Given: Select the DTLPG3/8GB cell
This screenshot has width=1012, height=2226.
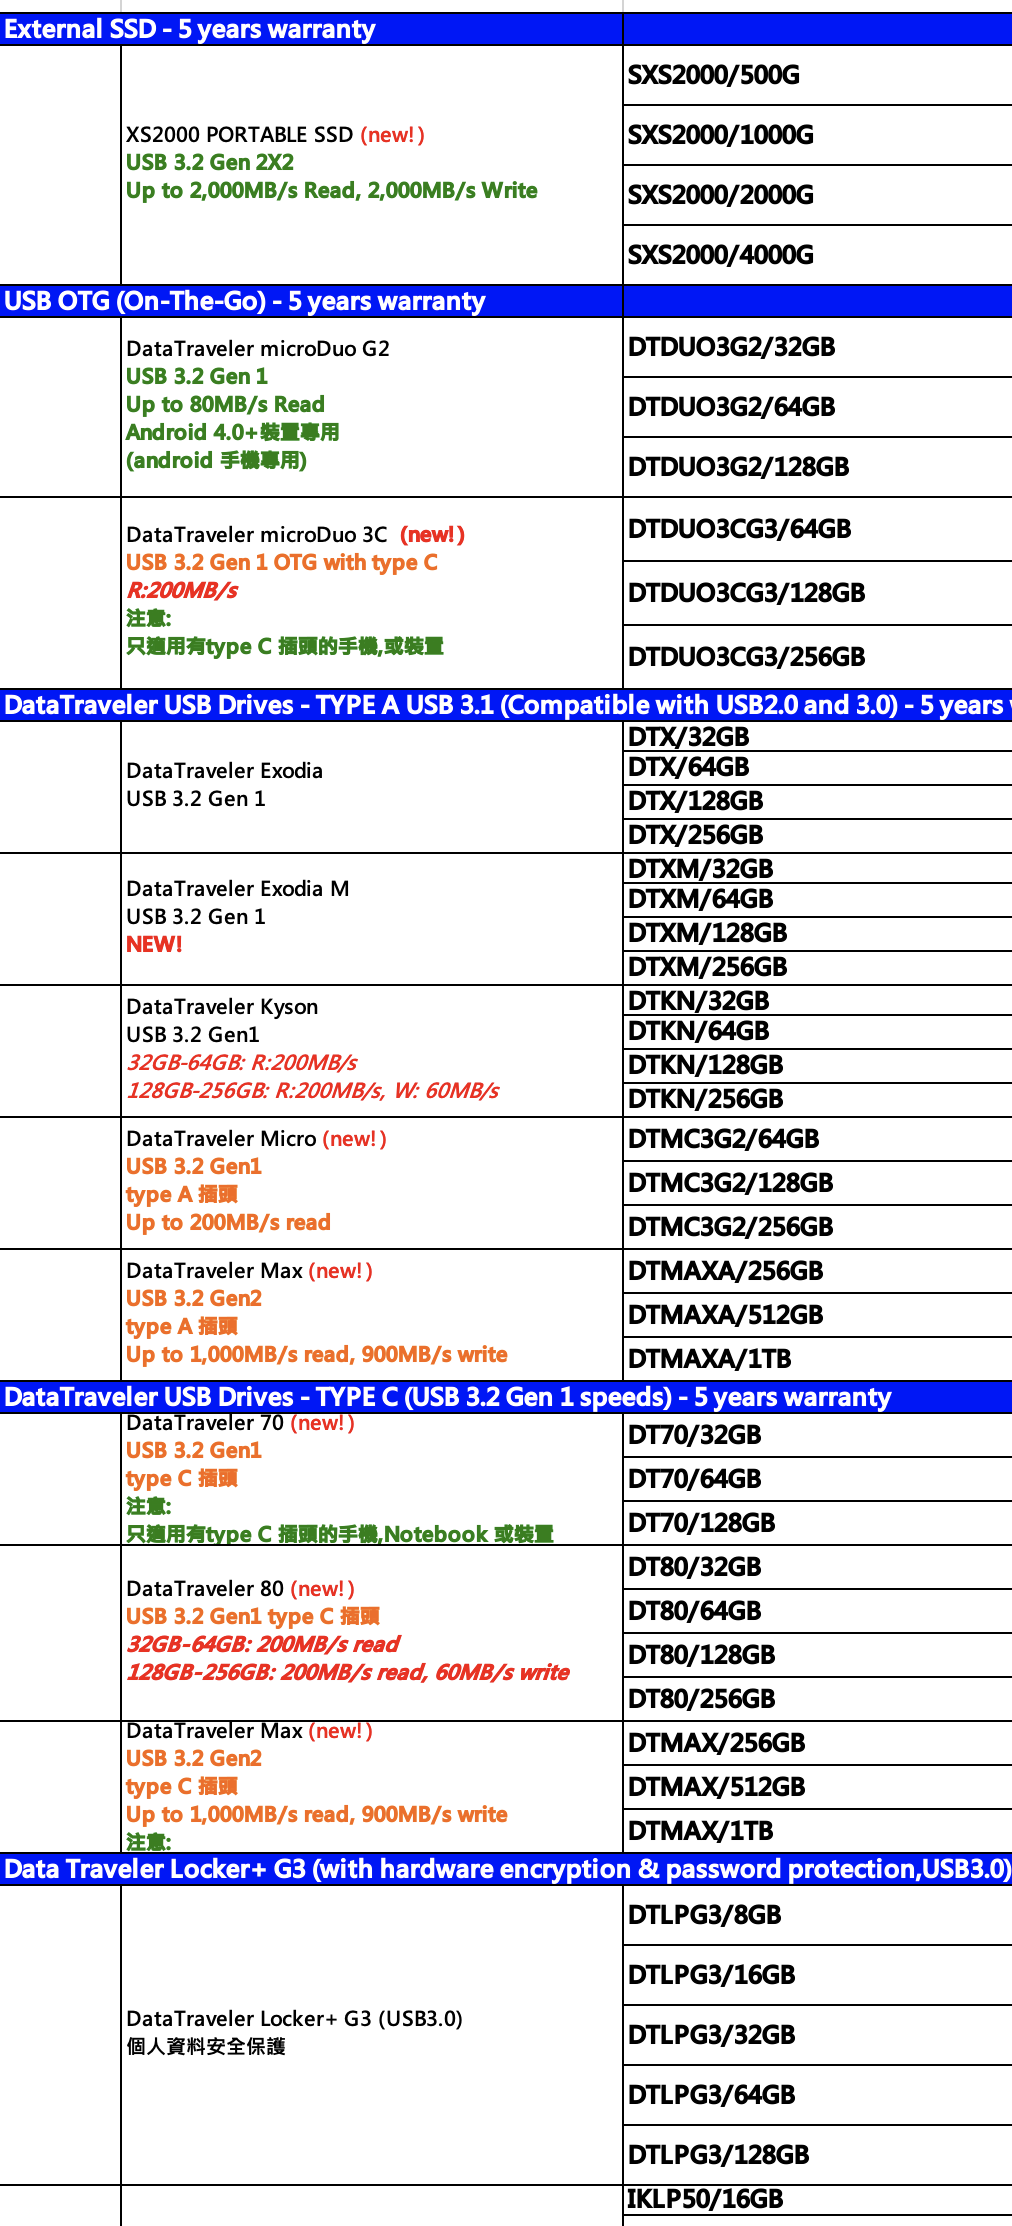Looking at the screenshot, I should coord(817,1915).
